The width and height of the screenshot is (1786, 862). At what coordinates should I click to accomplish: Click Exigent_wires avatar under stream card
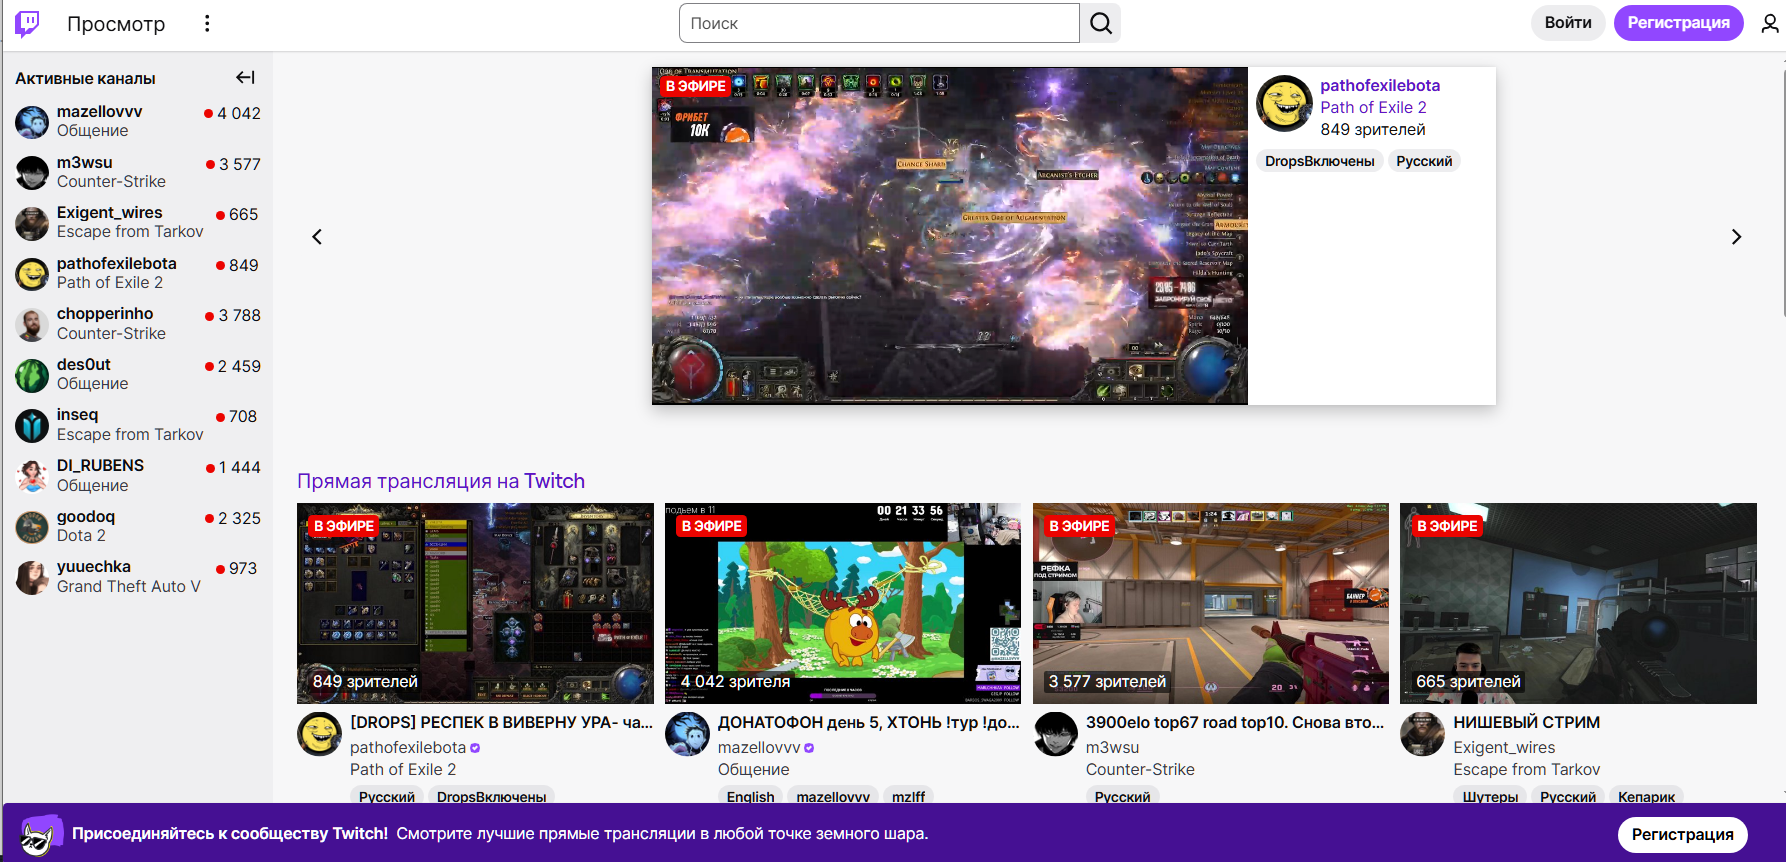coord(1422,735)
